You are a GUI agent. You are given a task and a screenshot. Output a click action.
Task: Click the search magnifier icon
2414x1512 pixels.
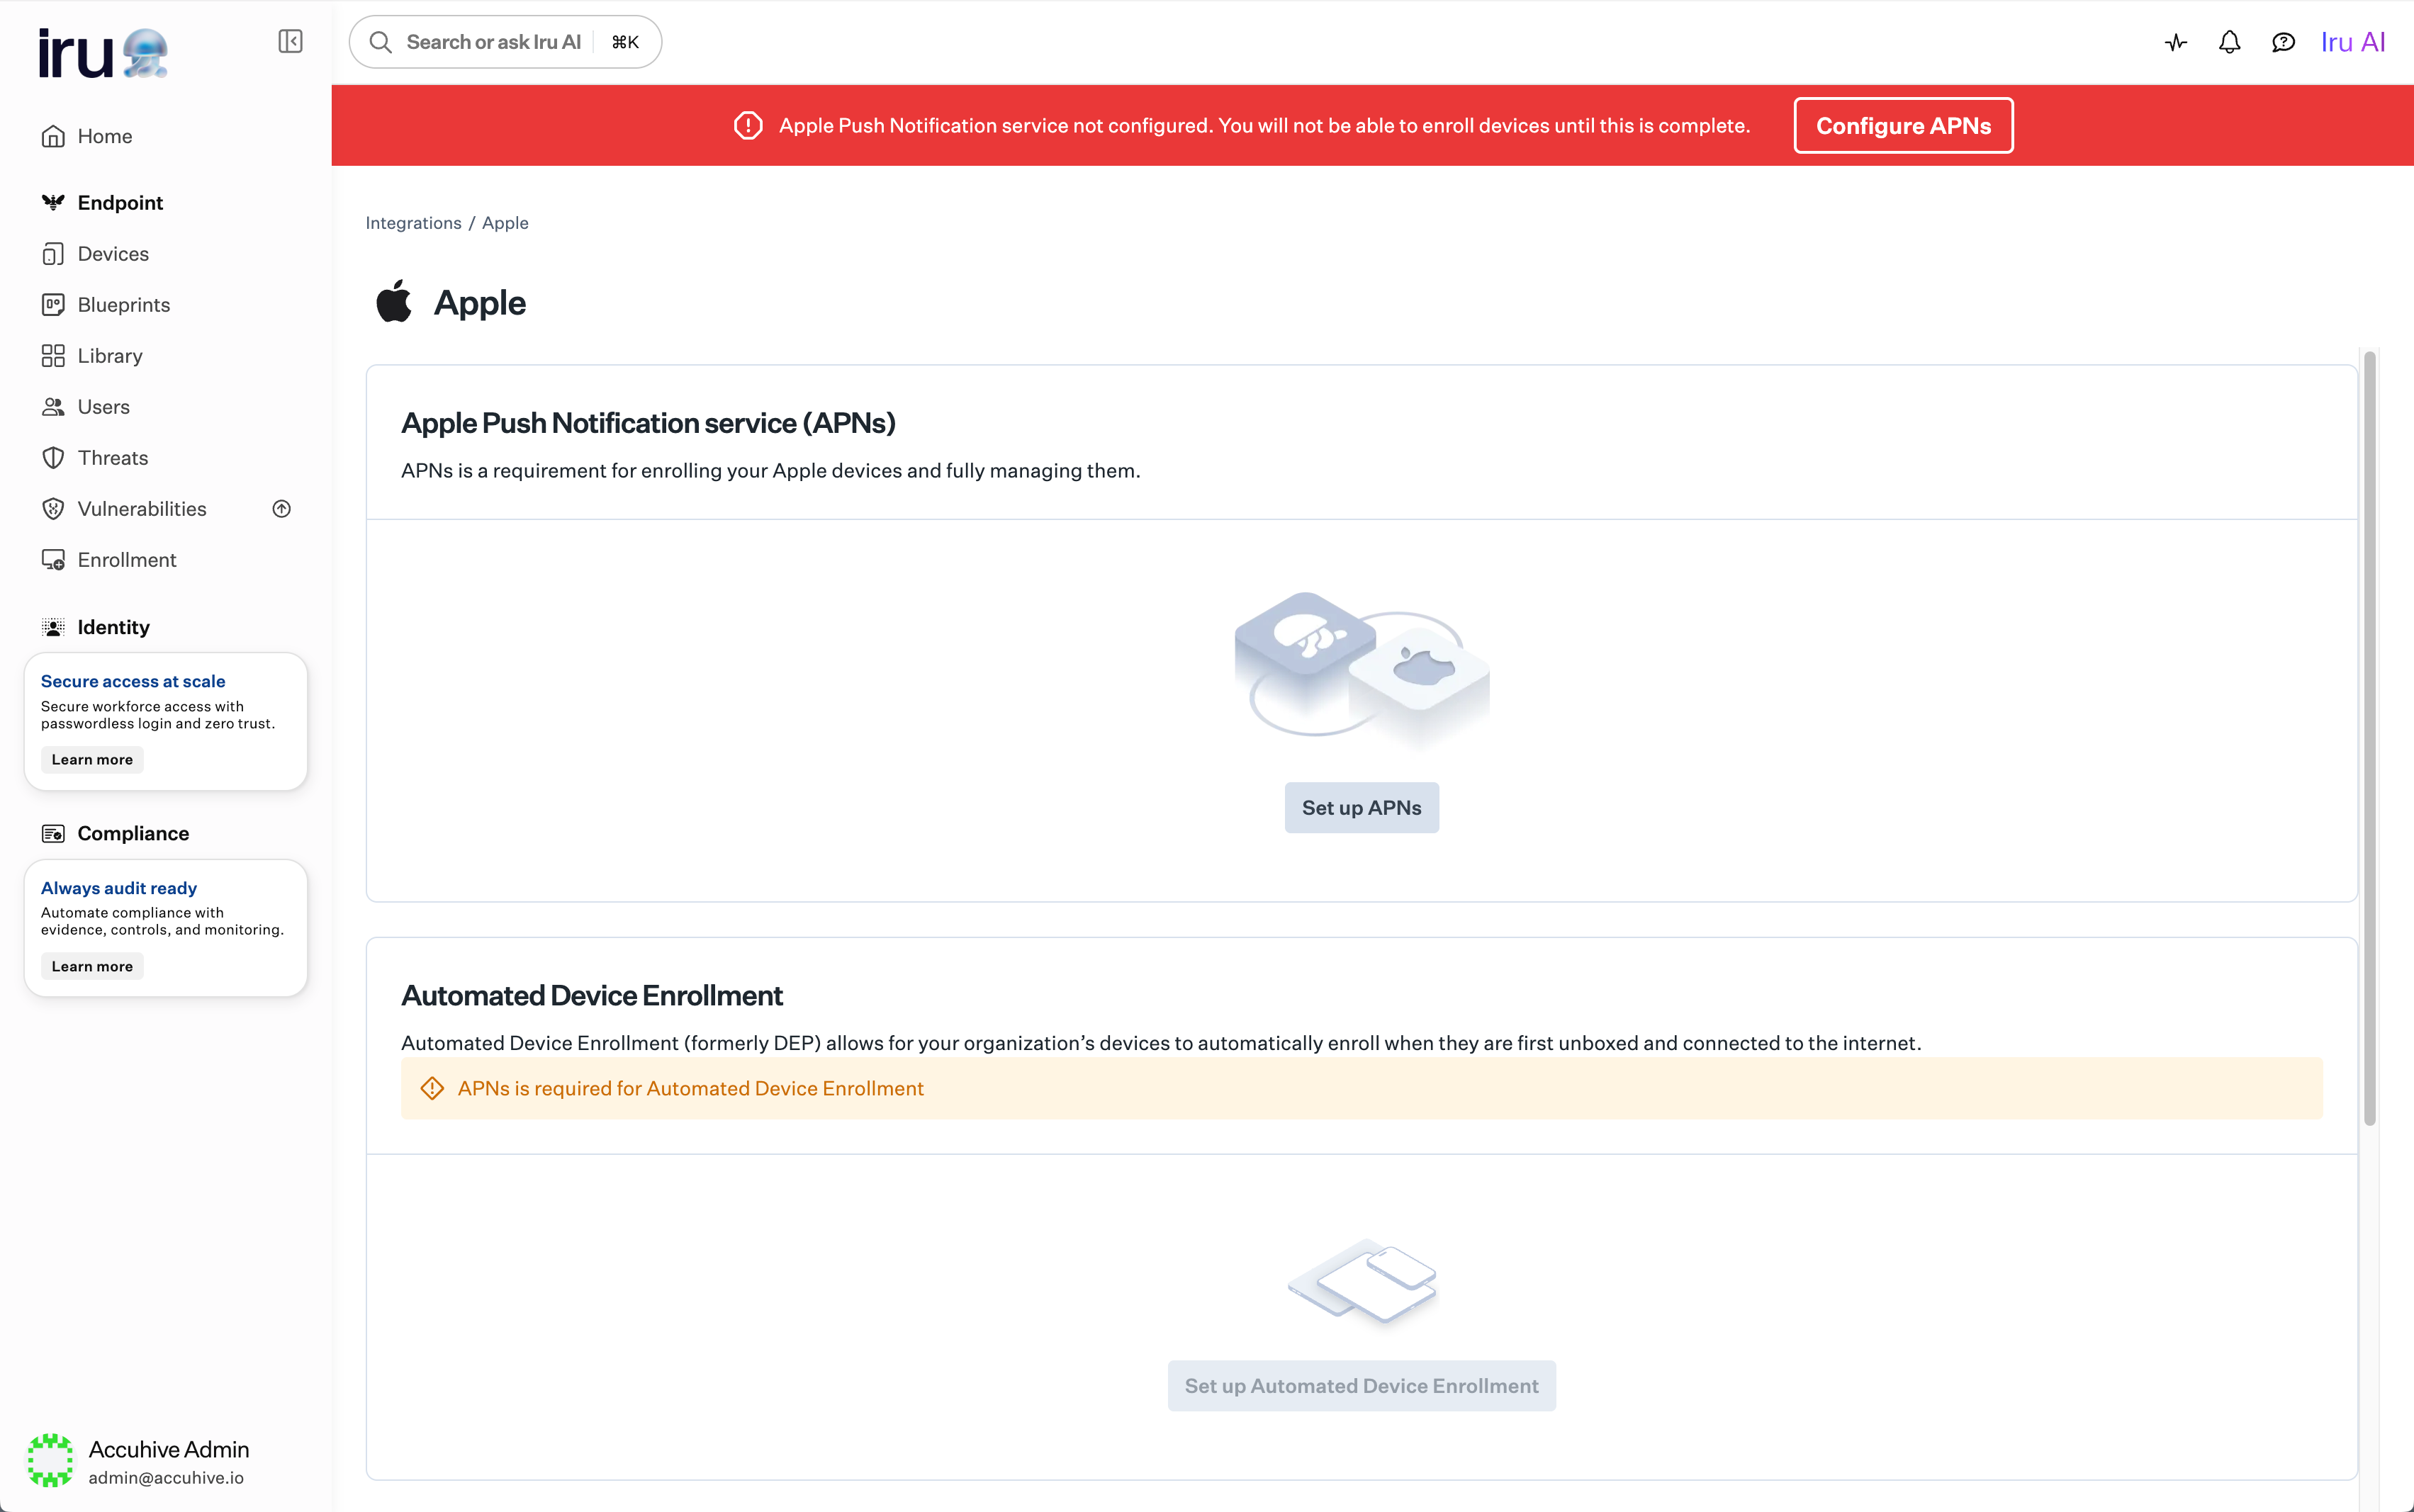click(381, 42)
